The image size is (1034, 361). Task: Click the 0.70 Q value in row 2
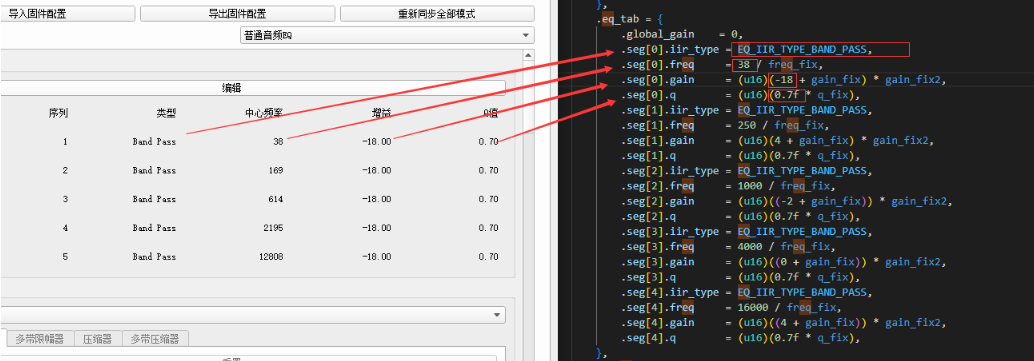coord(489,170)
